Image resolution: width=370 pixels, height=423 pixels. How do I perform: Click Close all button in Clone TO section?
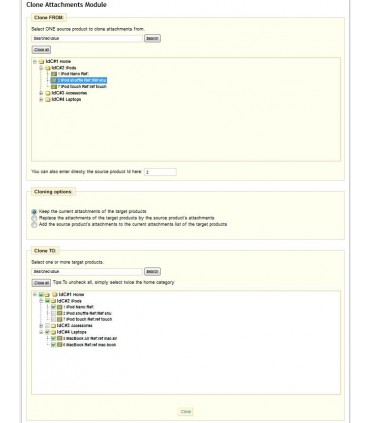(41, 283)
